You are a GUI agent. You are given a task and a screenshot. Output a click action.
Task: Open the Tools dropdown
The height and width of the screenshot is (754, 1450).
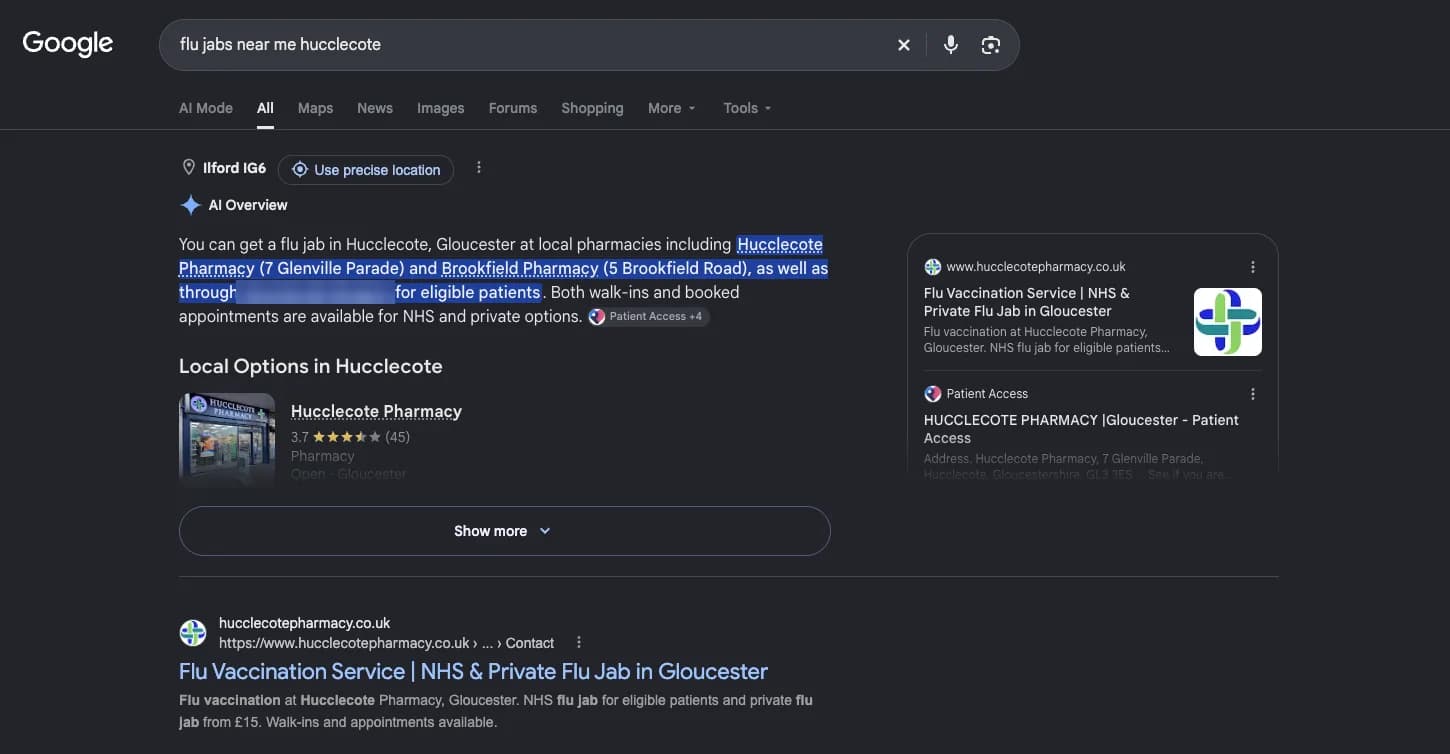pyautogui.click(x=747, y=108)
